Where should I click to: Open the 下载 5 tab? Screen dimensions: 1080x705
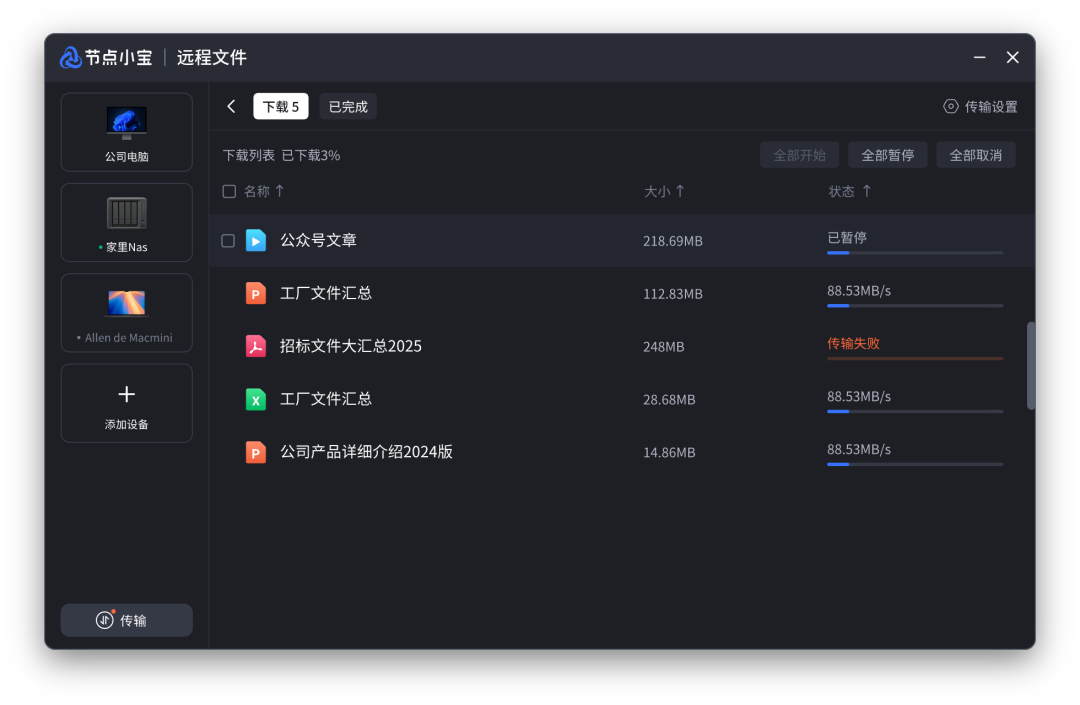[280, 106]
